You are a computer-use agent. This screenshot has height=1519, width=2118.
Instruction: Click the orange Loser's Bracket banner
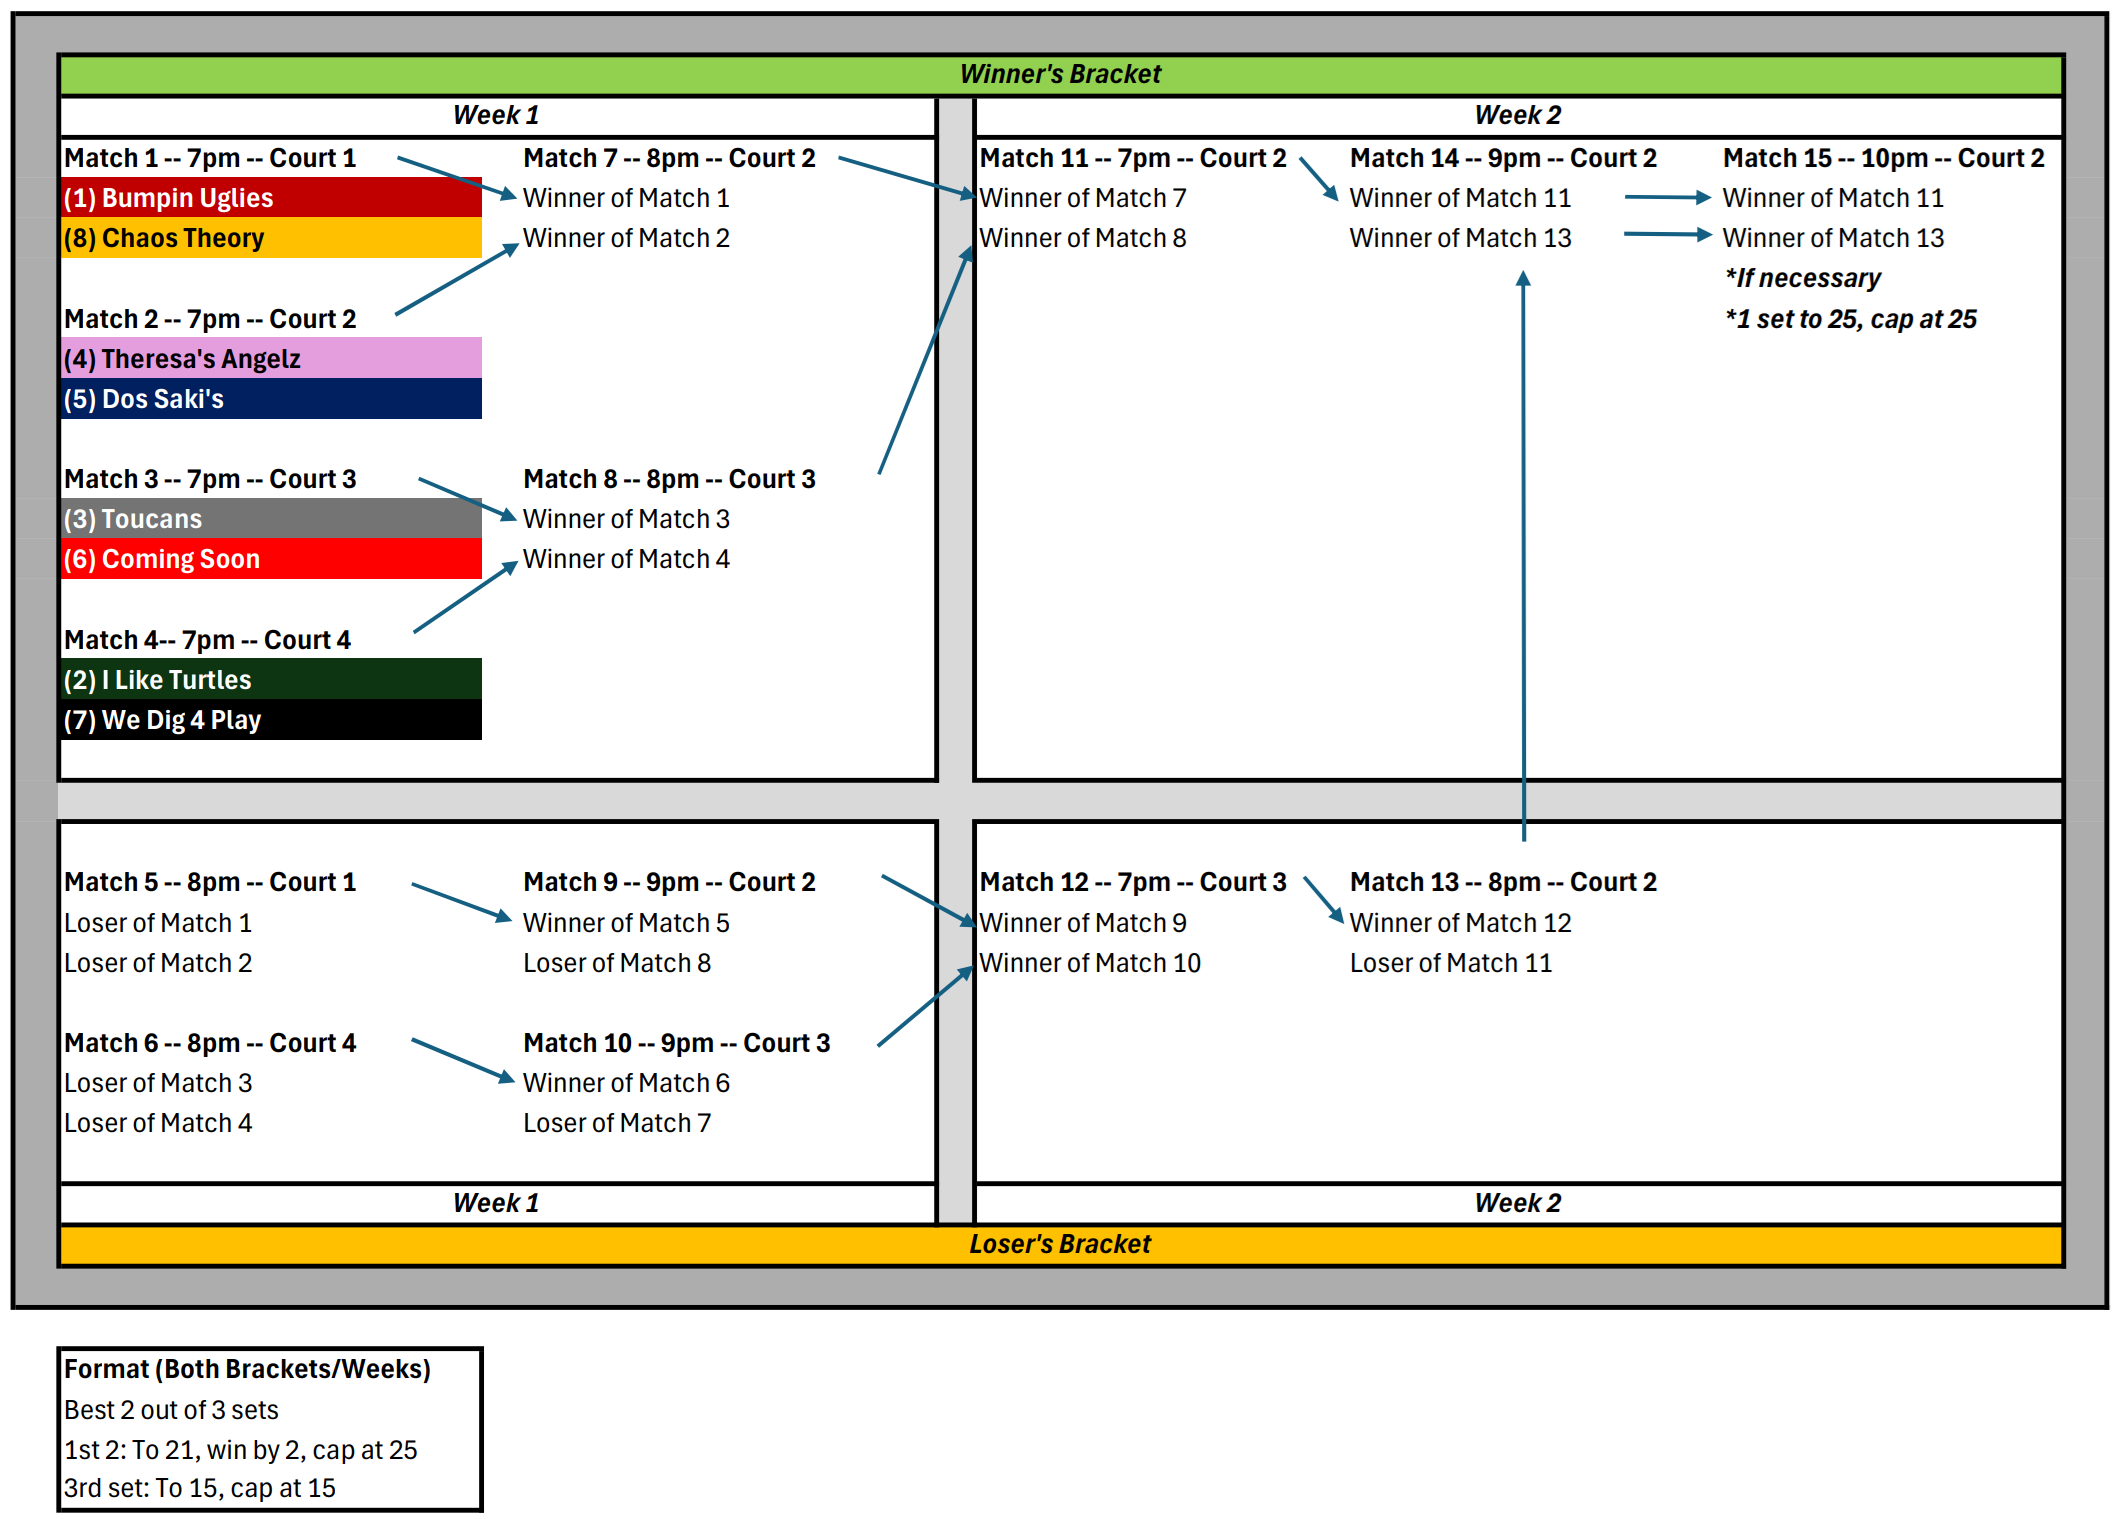point(1060,1244)
